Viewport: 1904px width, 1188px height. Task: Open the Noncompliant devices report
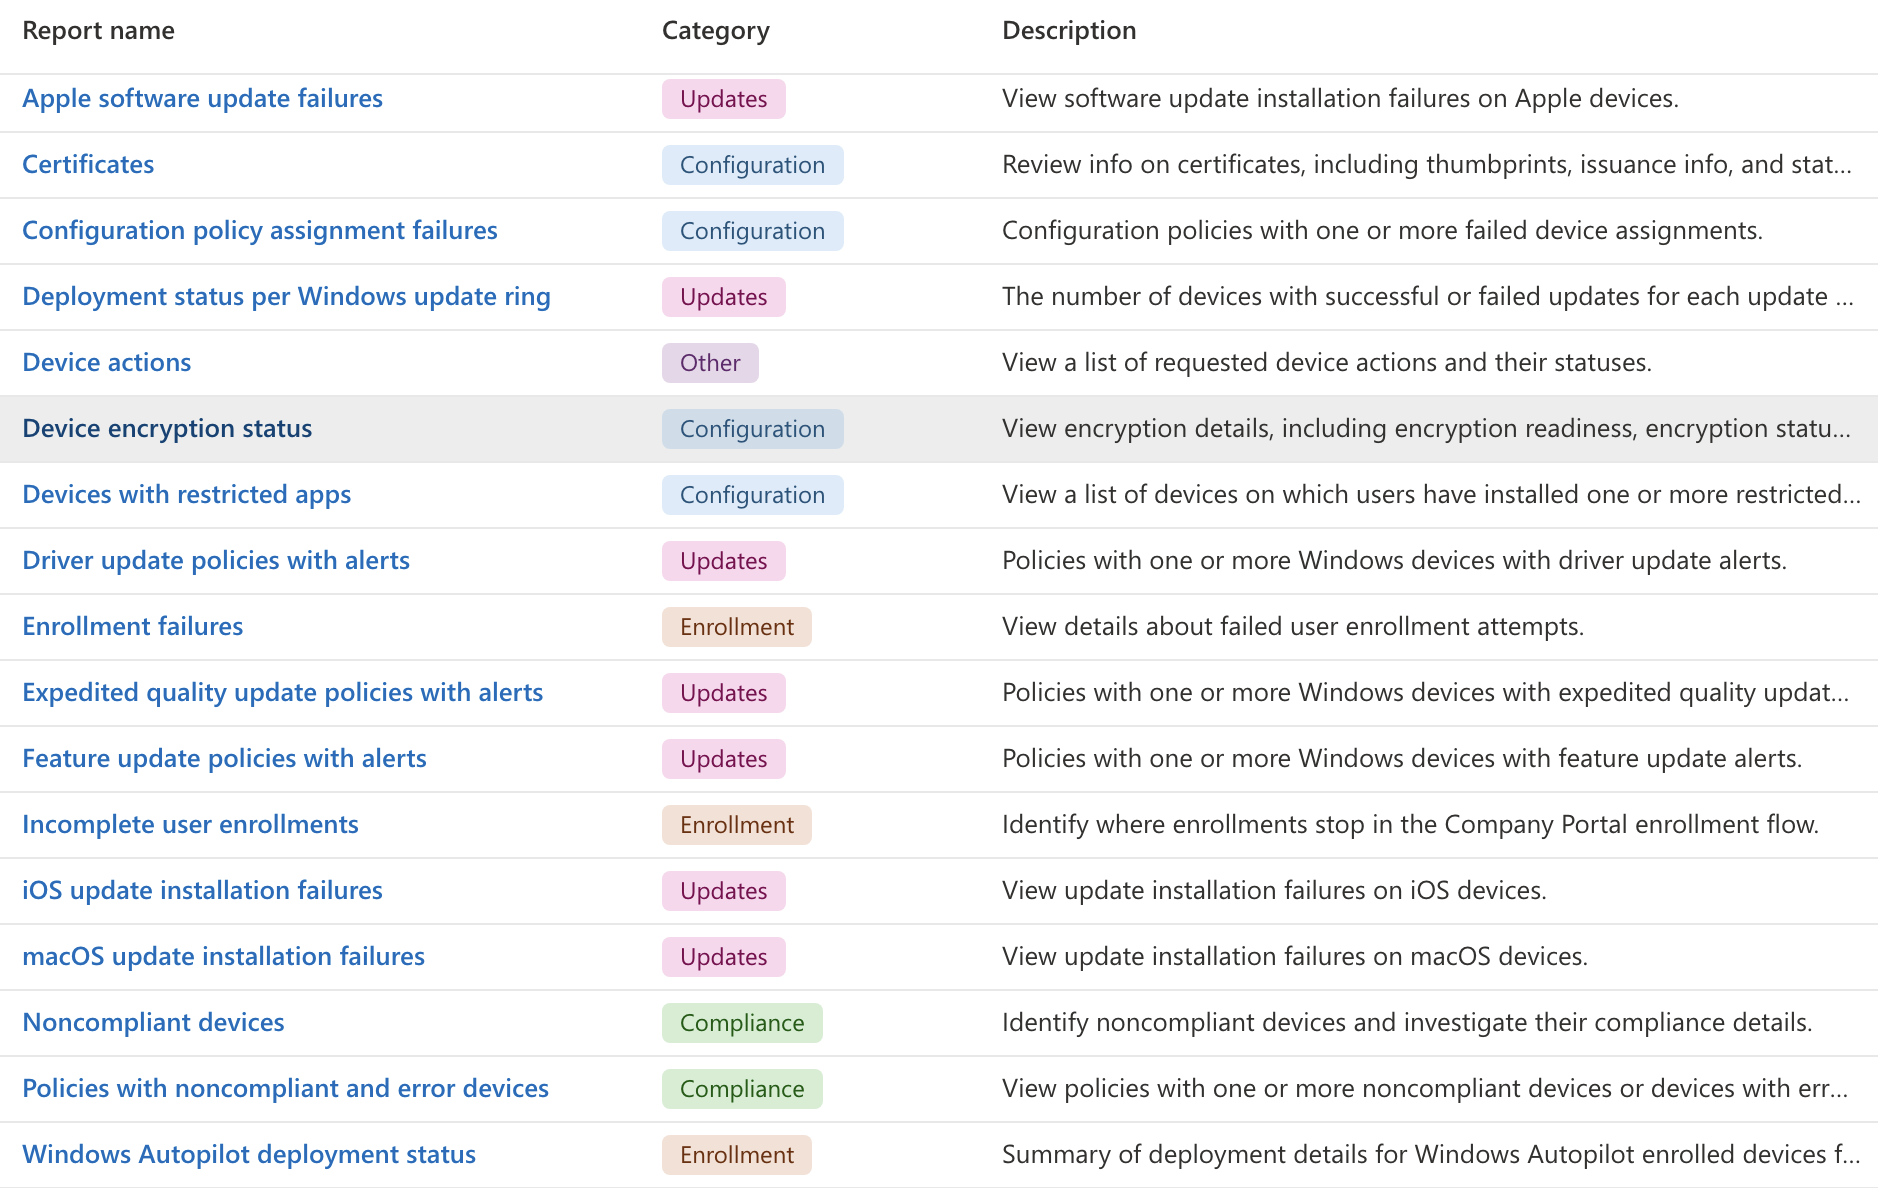154,1022
